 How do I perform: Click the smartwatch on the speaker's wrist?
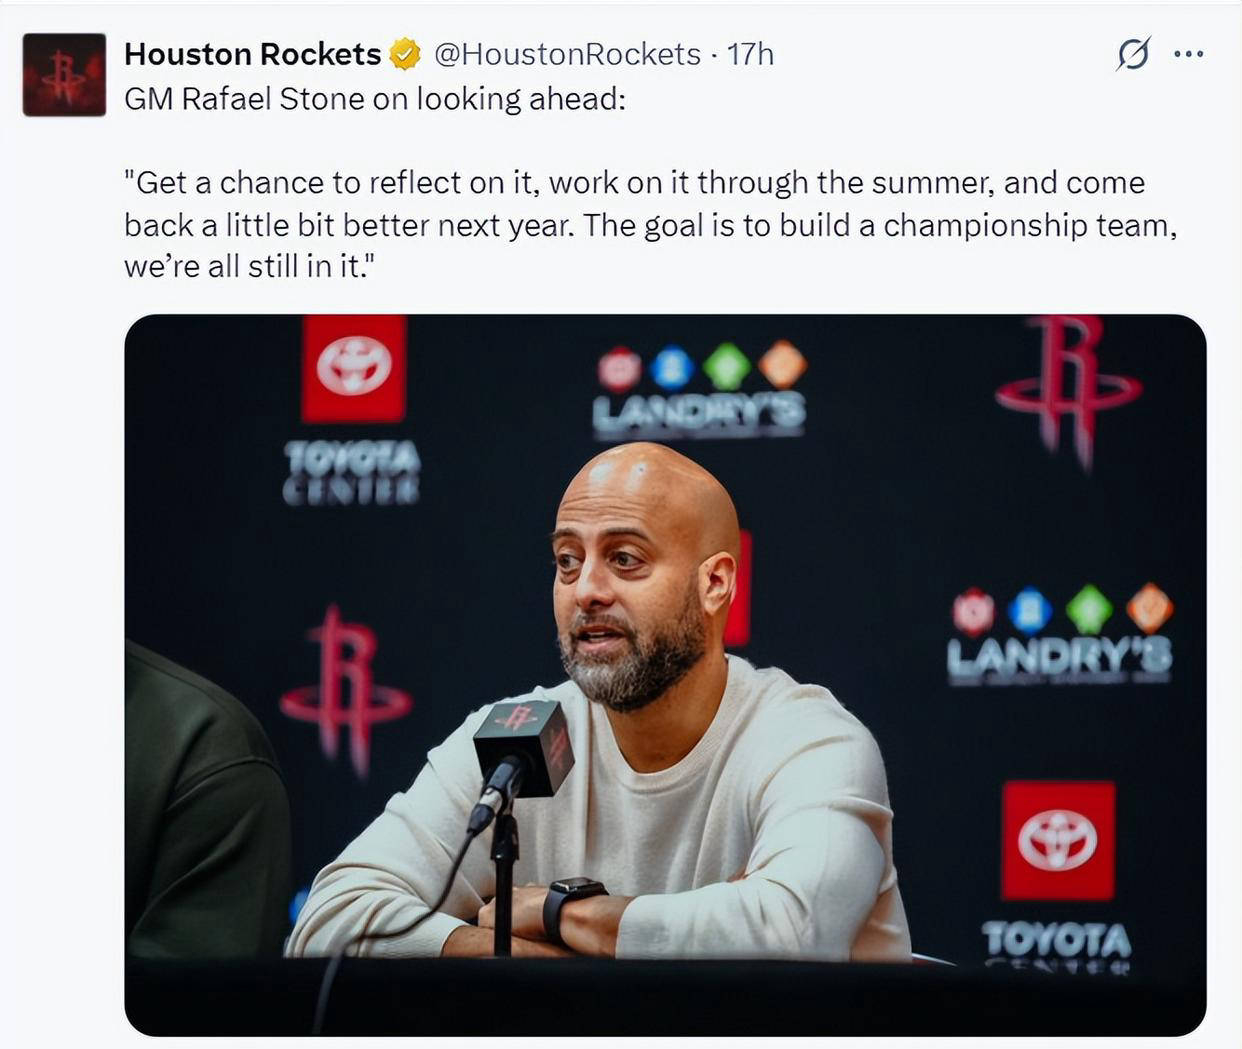(x=572, y=906)
